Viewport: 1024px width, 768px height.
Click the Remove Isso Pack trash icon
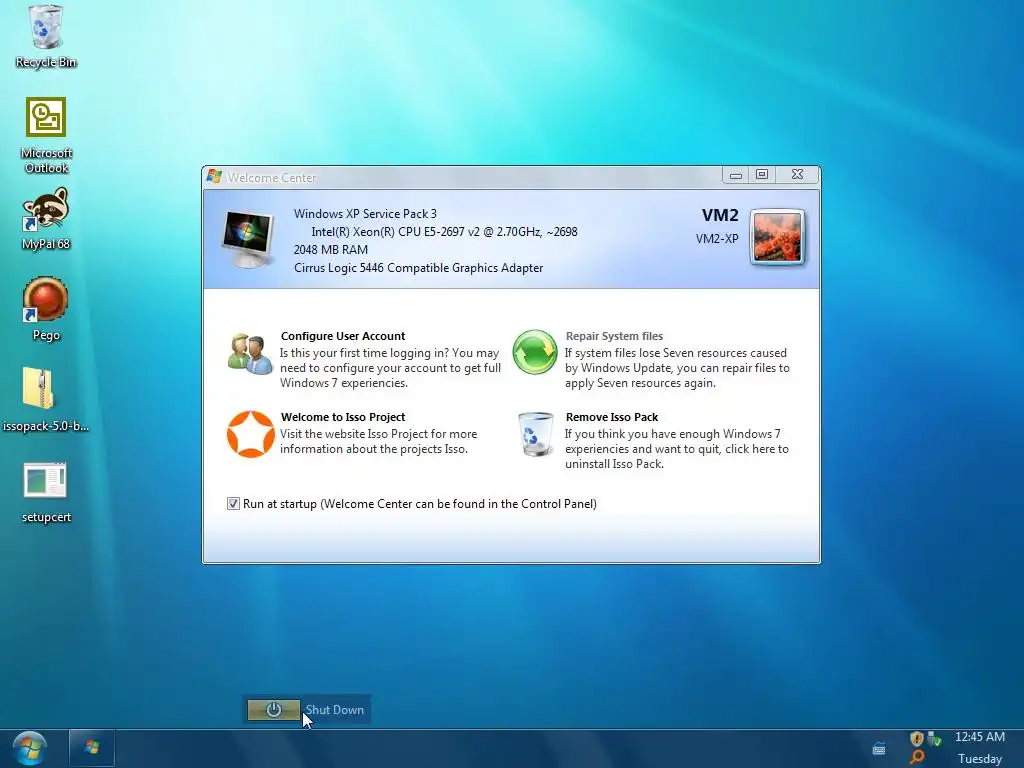pos(536,434)
